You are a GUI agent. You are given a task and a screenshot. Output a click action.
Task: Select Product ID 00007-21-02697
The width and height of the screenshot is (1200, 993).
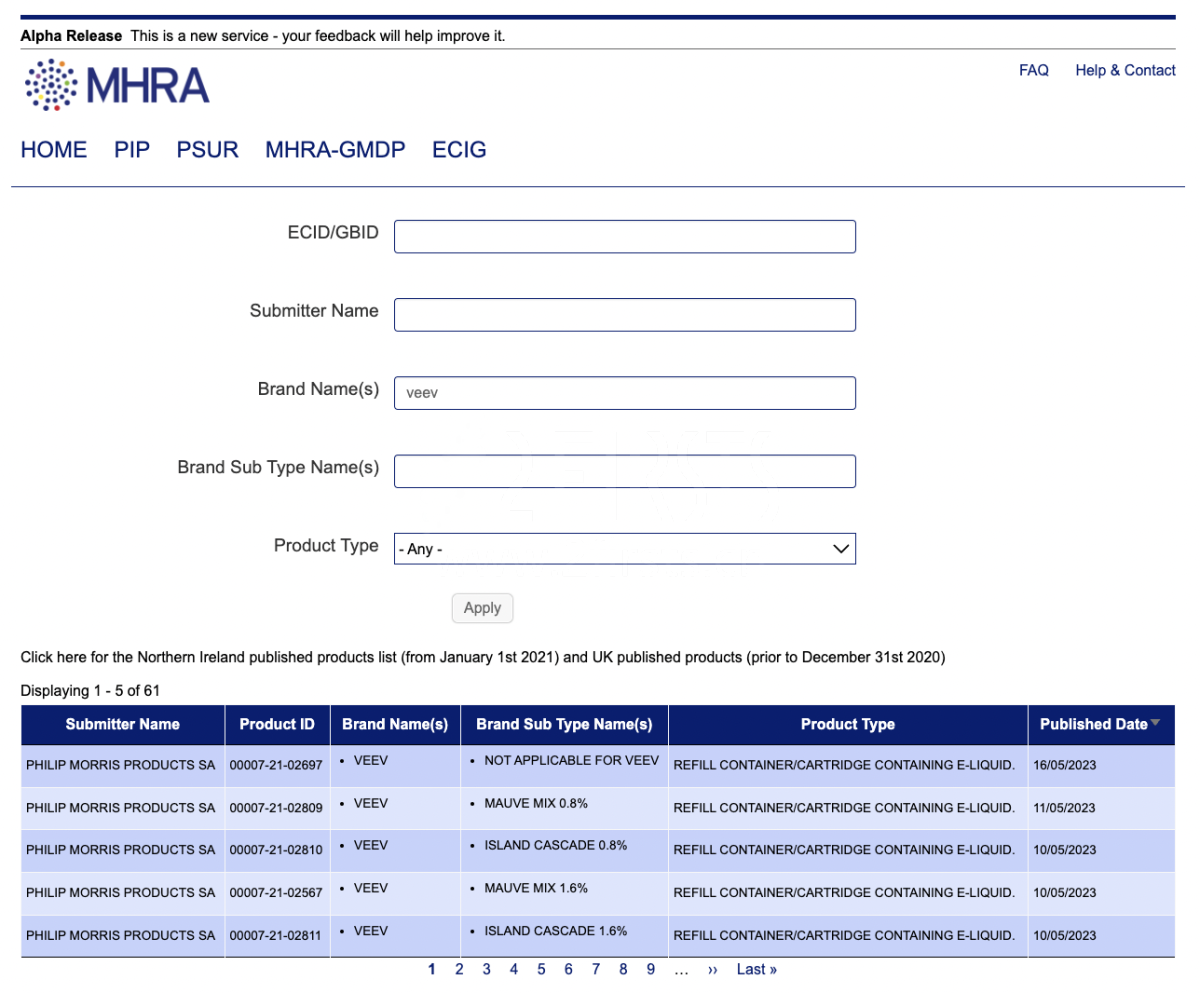coord(276,765)
